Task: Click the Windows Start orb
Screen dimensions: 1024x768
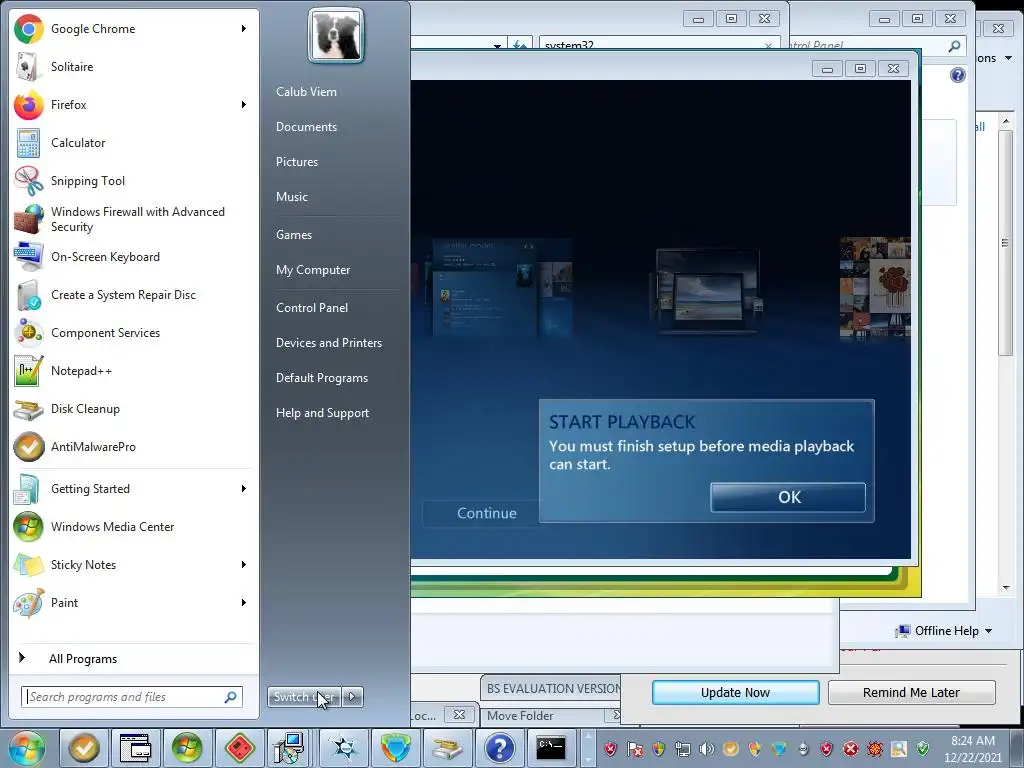Action: tap(27, 748)
